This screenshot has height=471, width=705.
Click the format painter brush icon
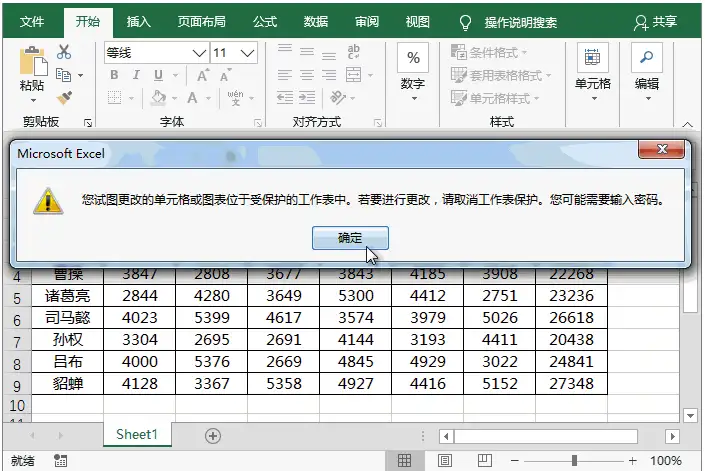coord(64,98)
